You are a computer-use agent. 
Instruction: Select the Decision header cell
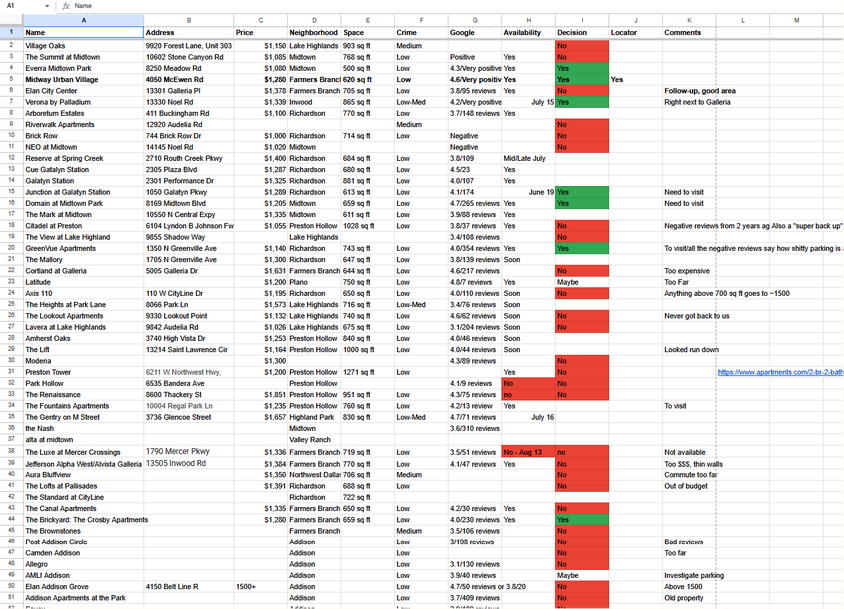click(581, 33)
